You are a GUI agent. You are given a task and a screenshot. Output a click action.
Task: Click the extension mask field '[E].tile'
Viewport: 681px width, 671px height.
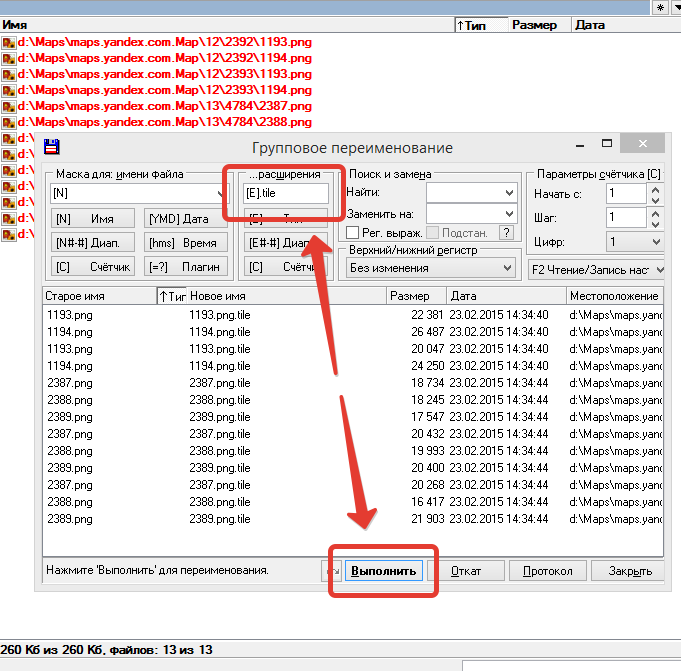(x=285, y=193)
